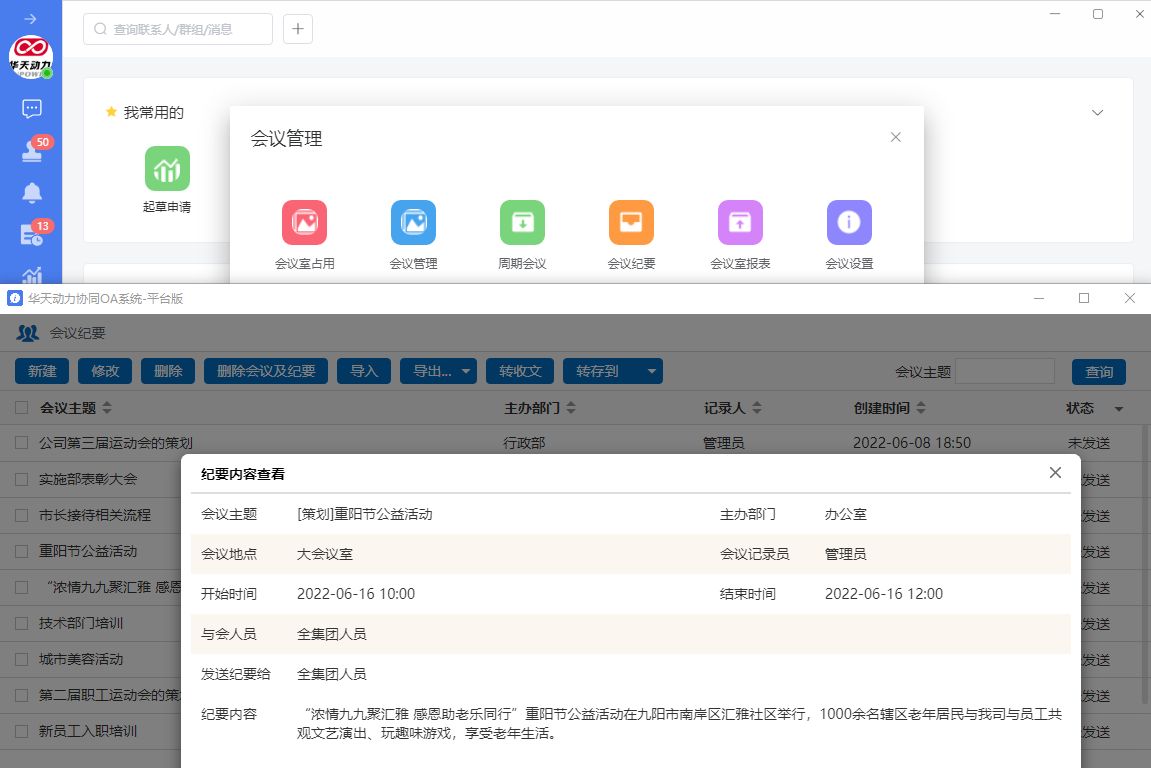Open the 会议纪要 orange icon
Screen dimensions: 1151x768
pos(631,223)
